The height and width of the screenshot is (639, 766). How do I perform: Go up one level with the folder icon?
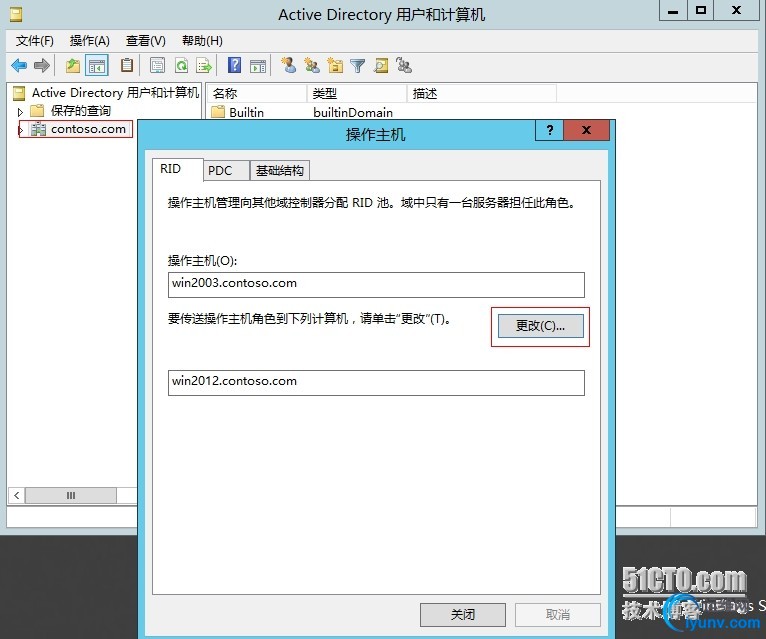(x=73, y=65)
